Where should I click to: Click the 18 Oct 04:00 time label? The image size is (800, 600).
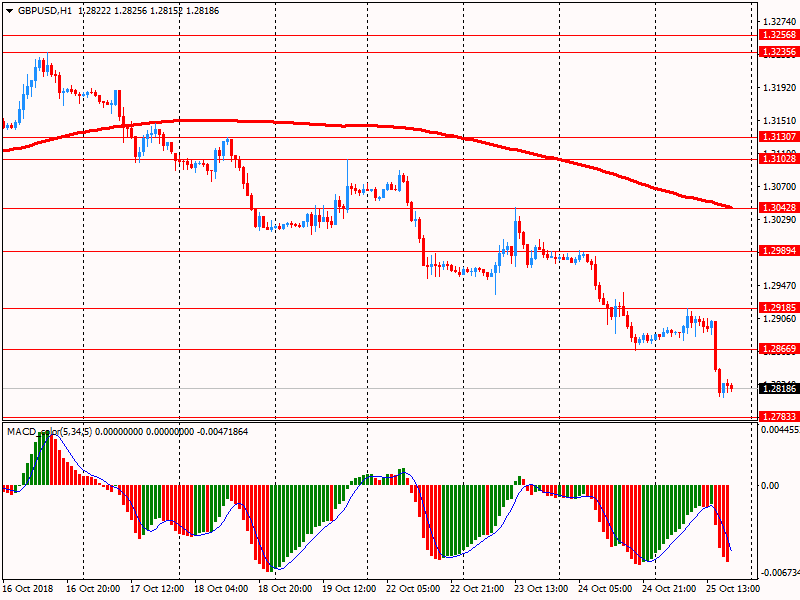pos(221,589)
